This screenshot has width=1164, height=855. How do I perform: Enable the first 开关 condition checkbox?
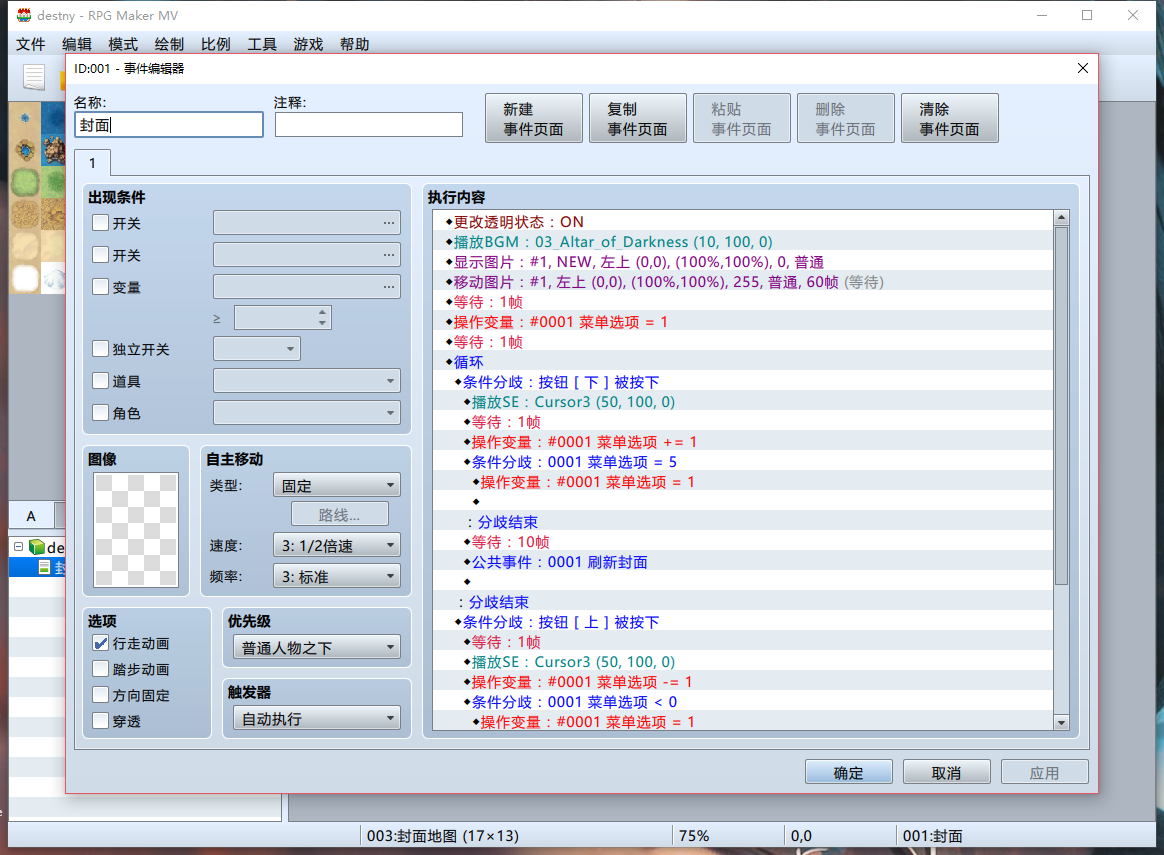click(100, 223)
